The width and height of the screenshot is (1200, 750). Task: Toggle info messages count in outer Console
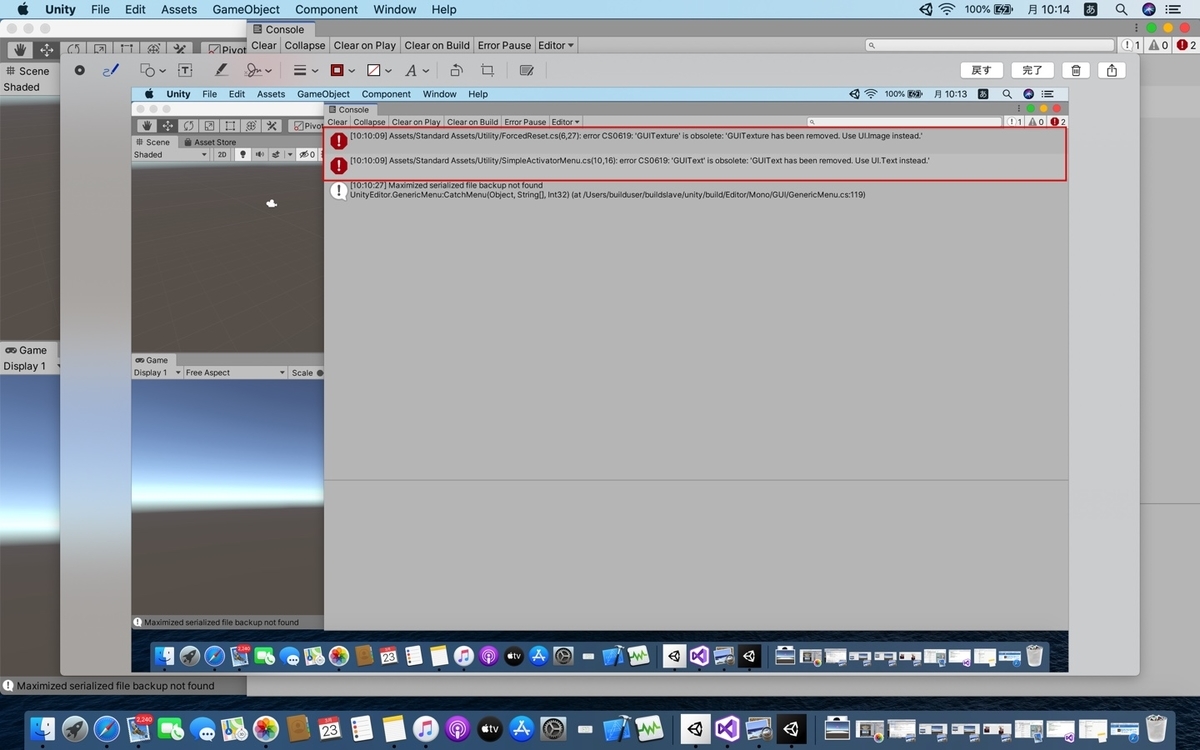[1132, 45]
